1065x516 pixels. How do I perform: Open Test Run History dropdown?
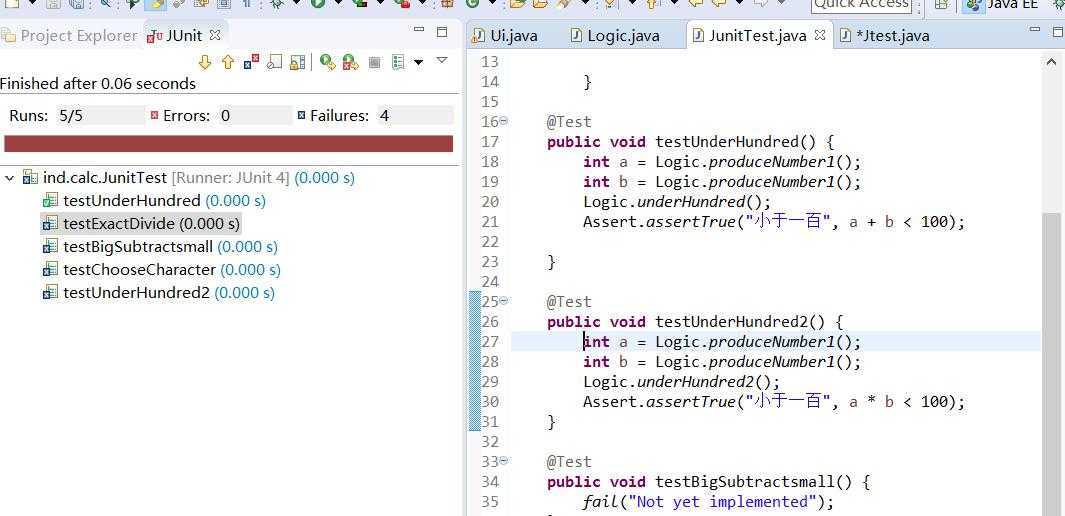[x=418, y=62]
